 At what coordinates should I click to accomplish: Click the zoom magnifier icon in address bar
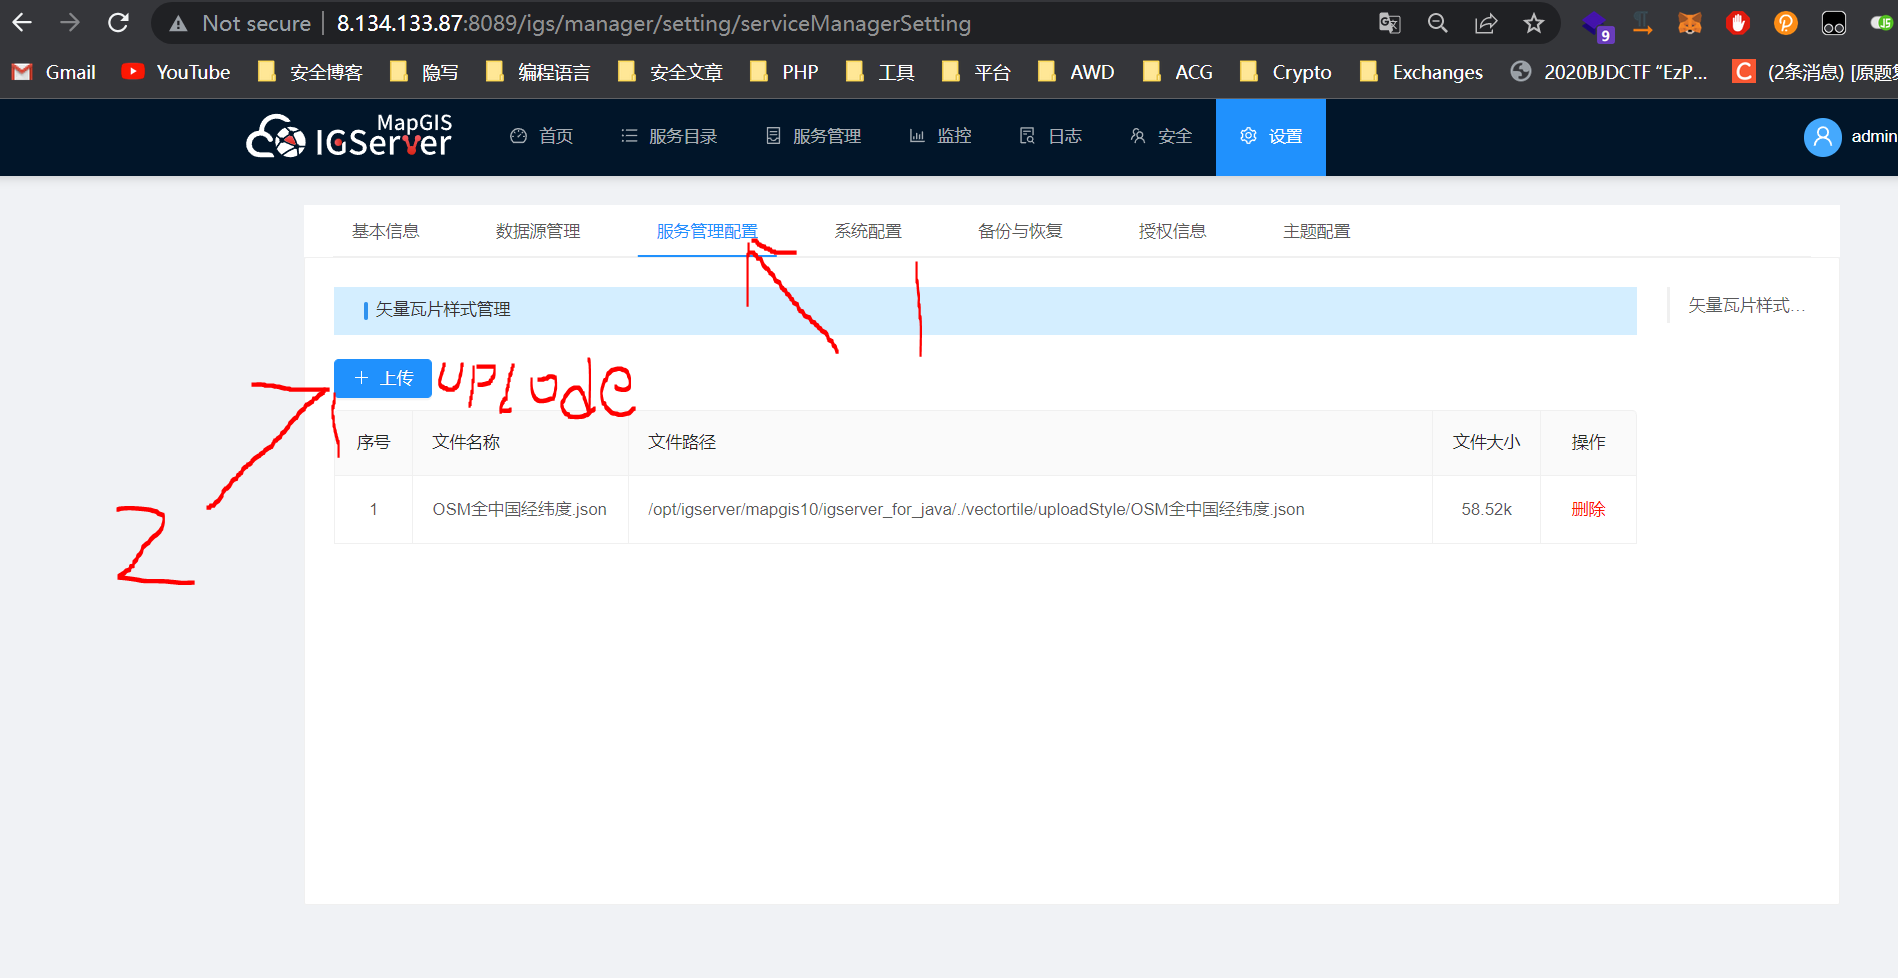(x=1437, y=23)
